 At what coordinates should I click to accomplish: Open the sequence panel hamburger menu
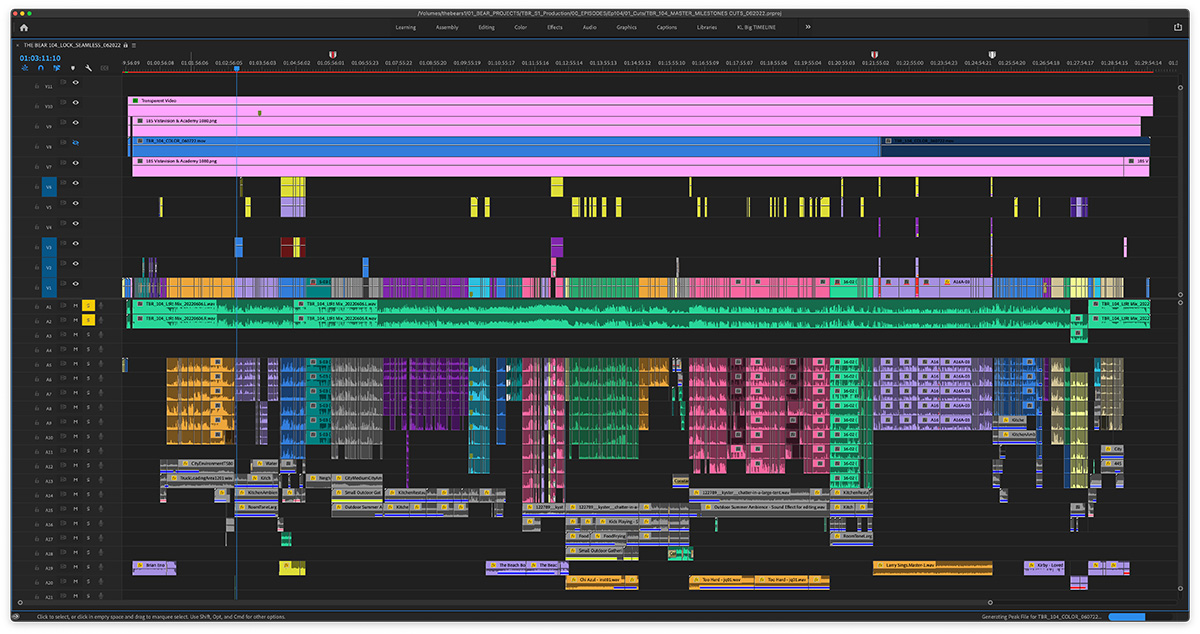134,46
